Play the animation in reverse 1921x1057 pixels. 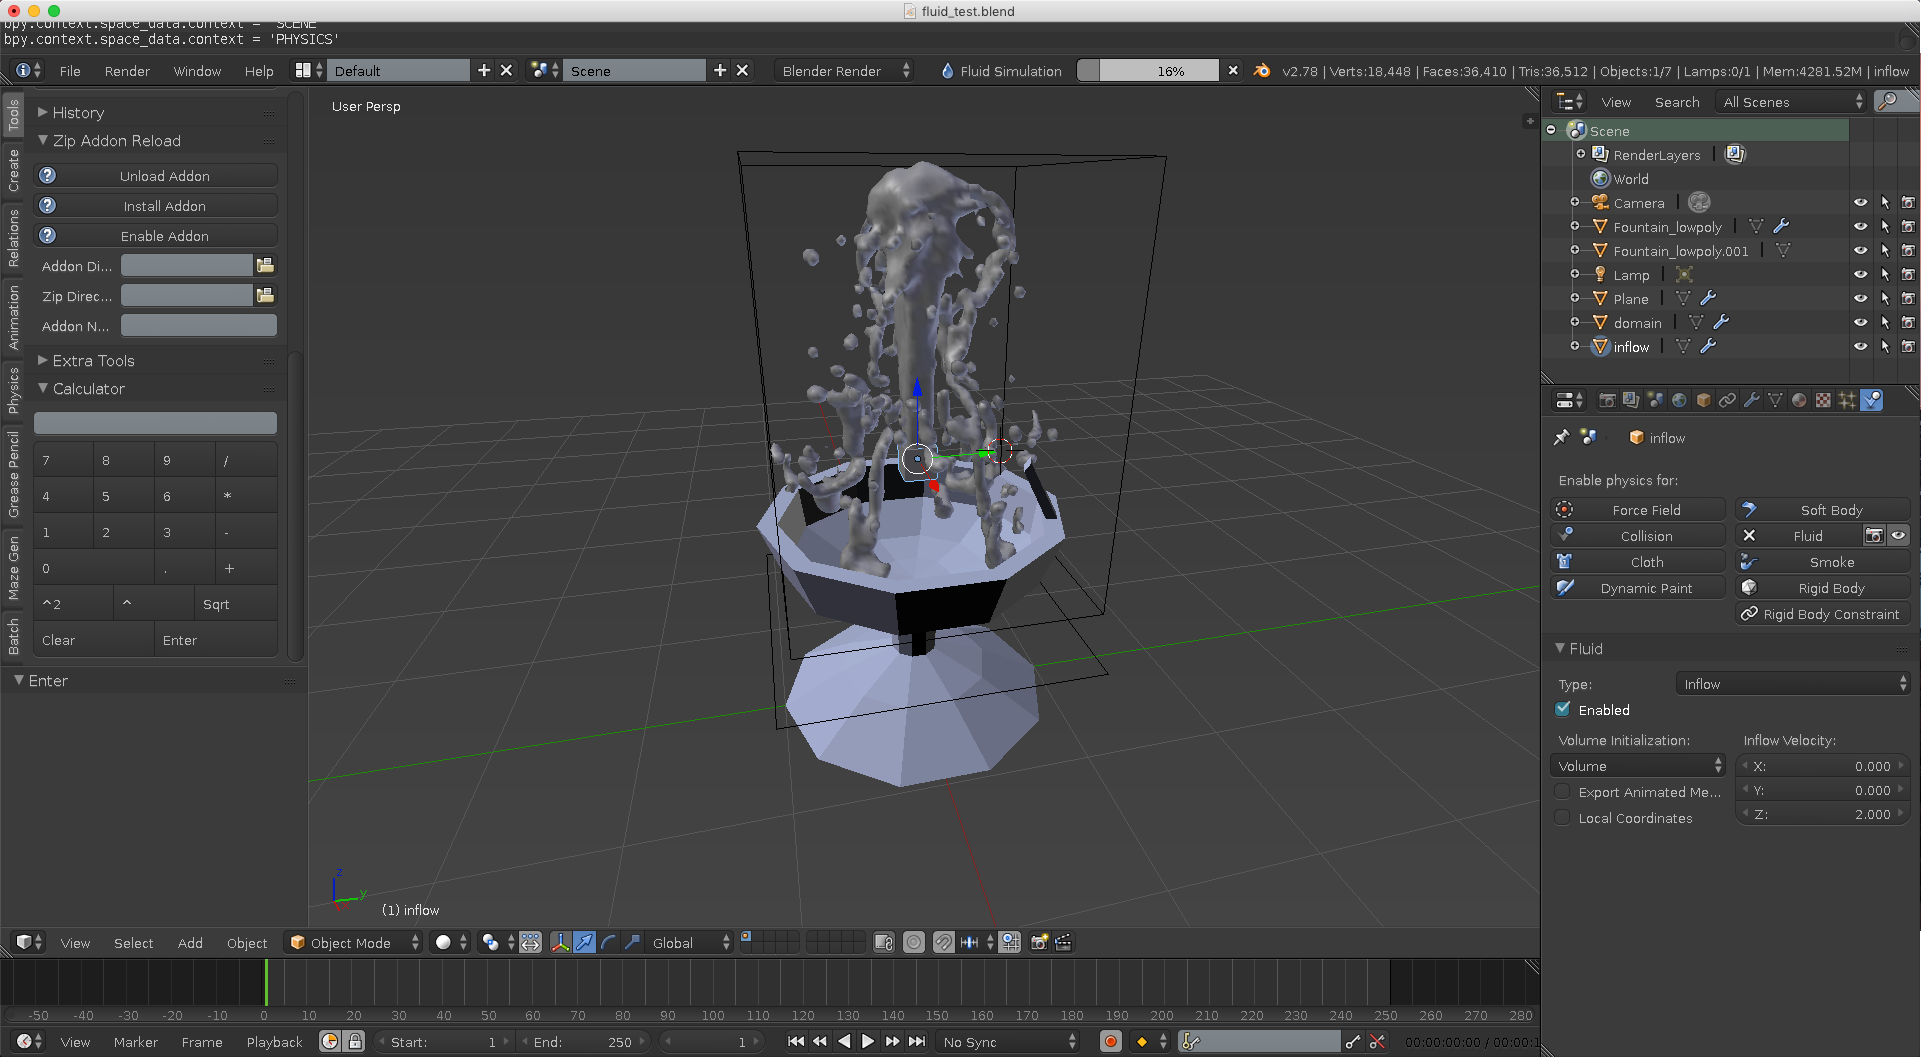click(844, 1041)
